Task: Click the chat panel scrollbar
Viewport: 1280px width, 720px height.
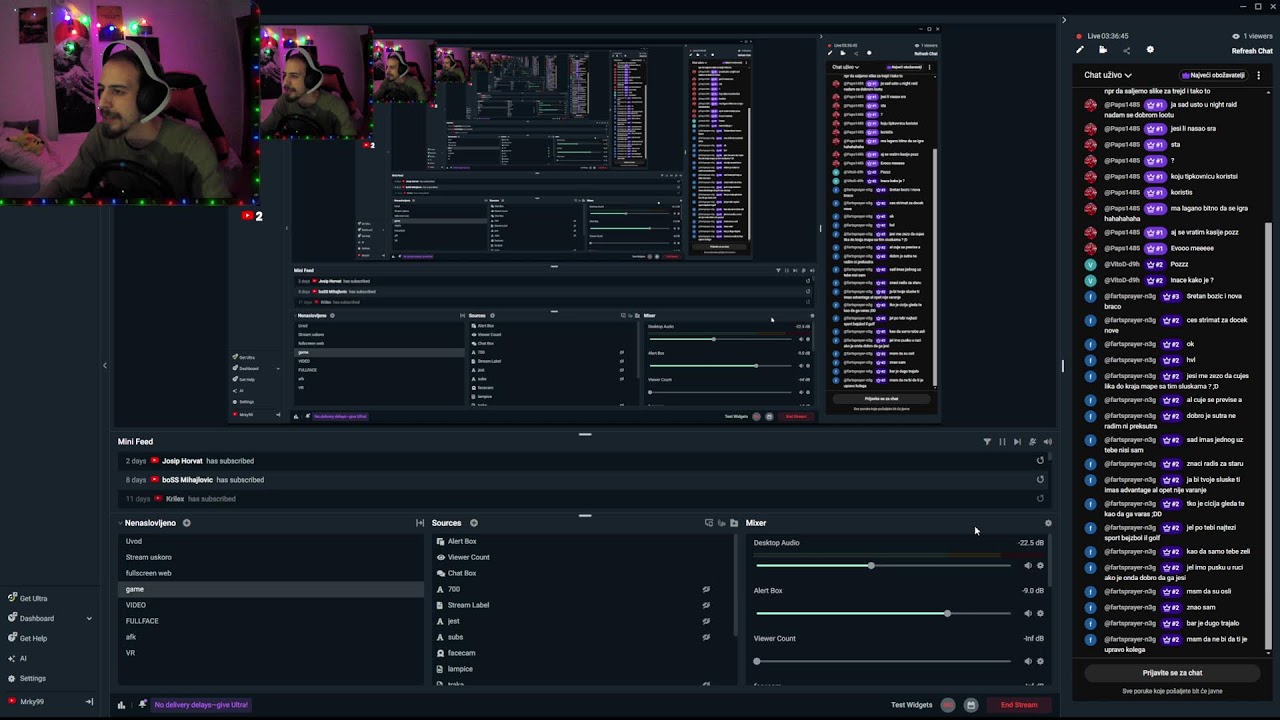Action: (1269, 435)
